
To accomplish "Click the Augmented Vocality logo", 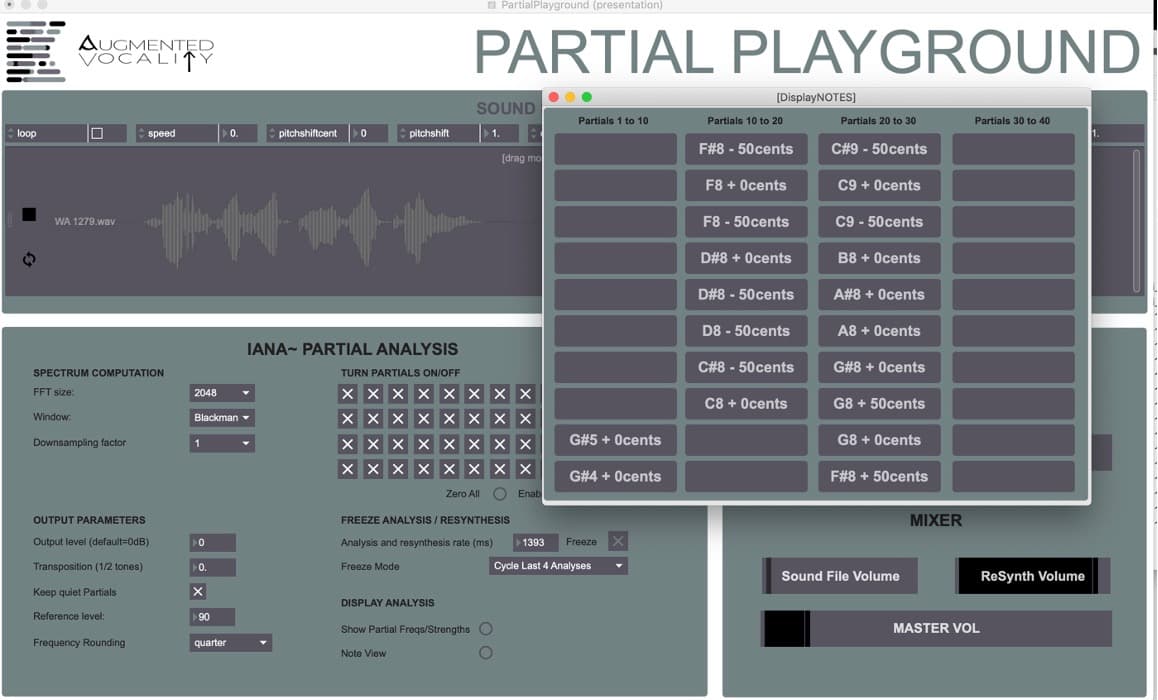I will (146, 52).
